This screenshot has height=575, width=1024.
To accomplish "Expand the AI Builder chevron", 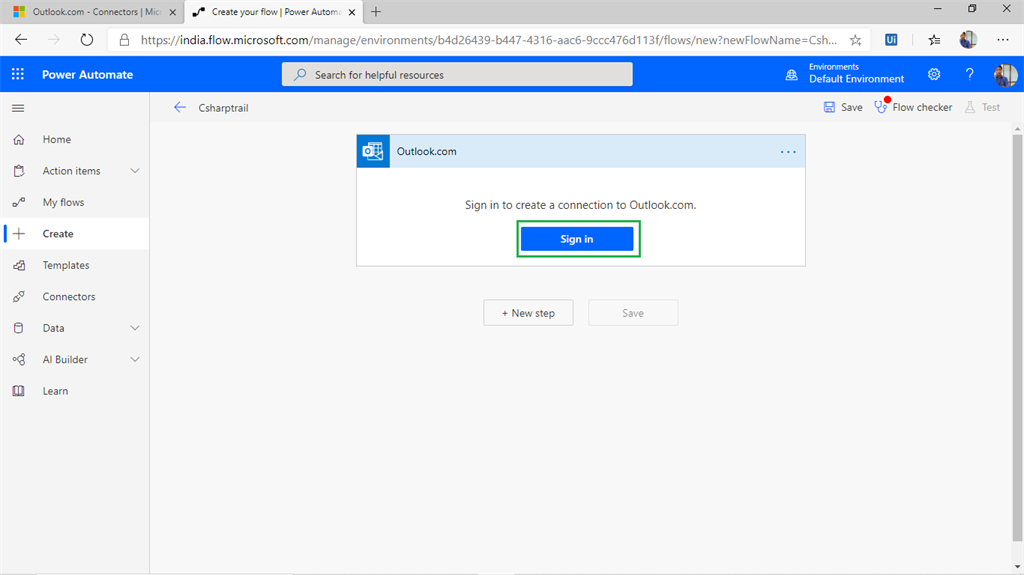I will click(x=135, y=359).
